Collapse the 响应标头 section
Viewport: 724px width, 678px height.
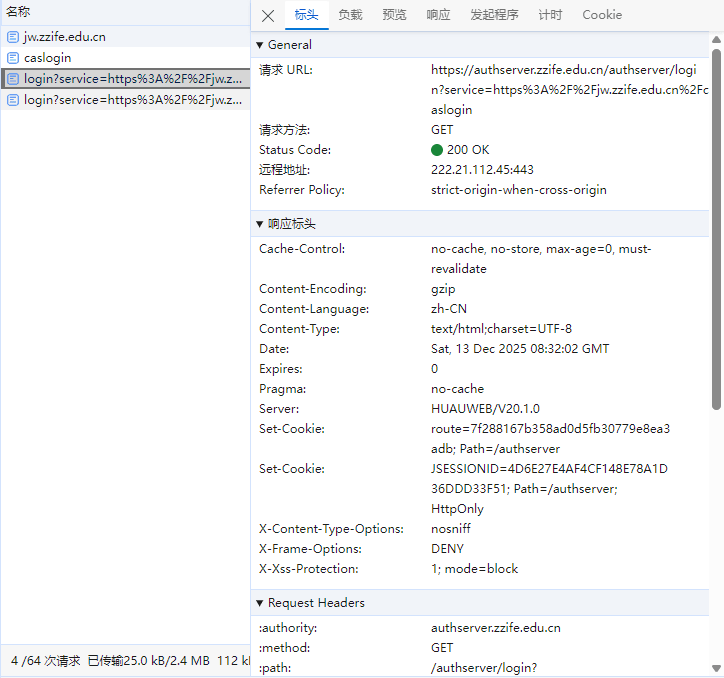[x=260, y=224]
